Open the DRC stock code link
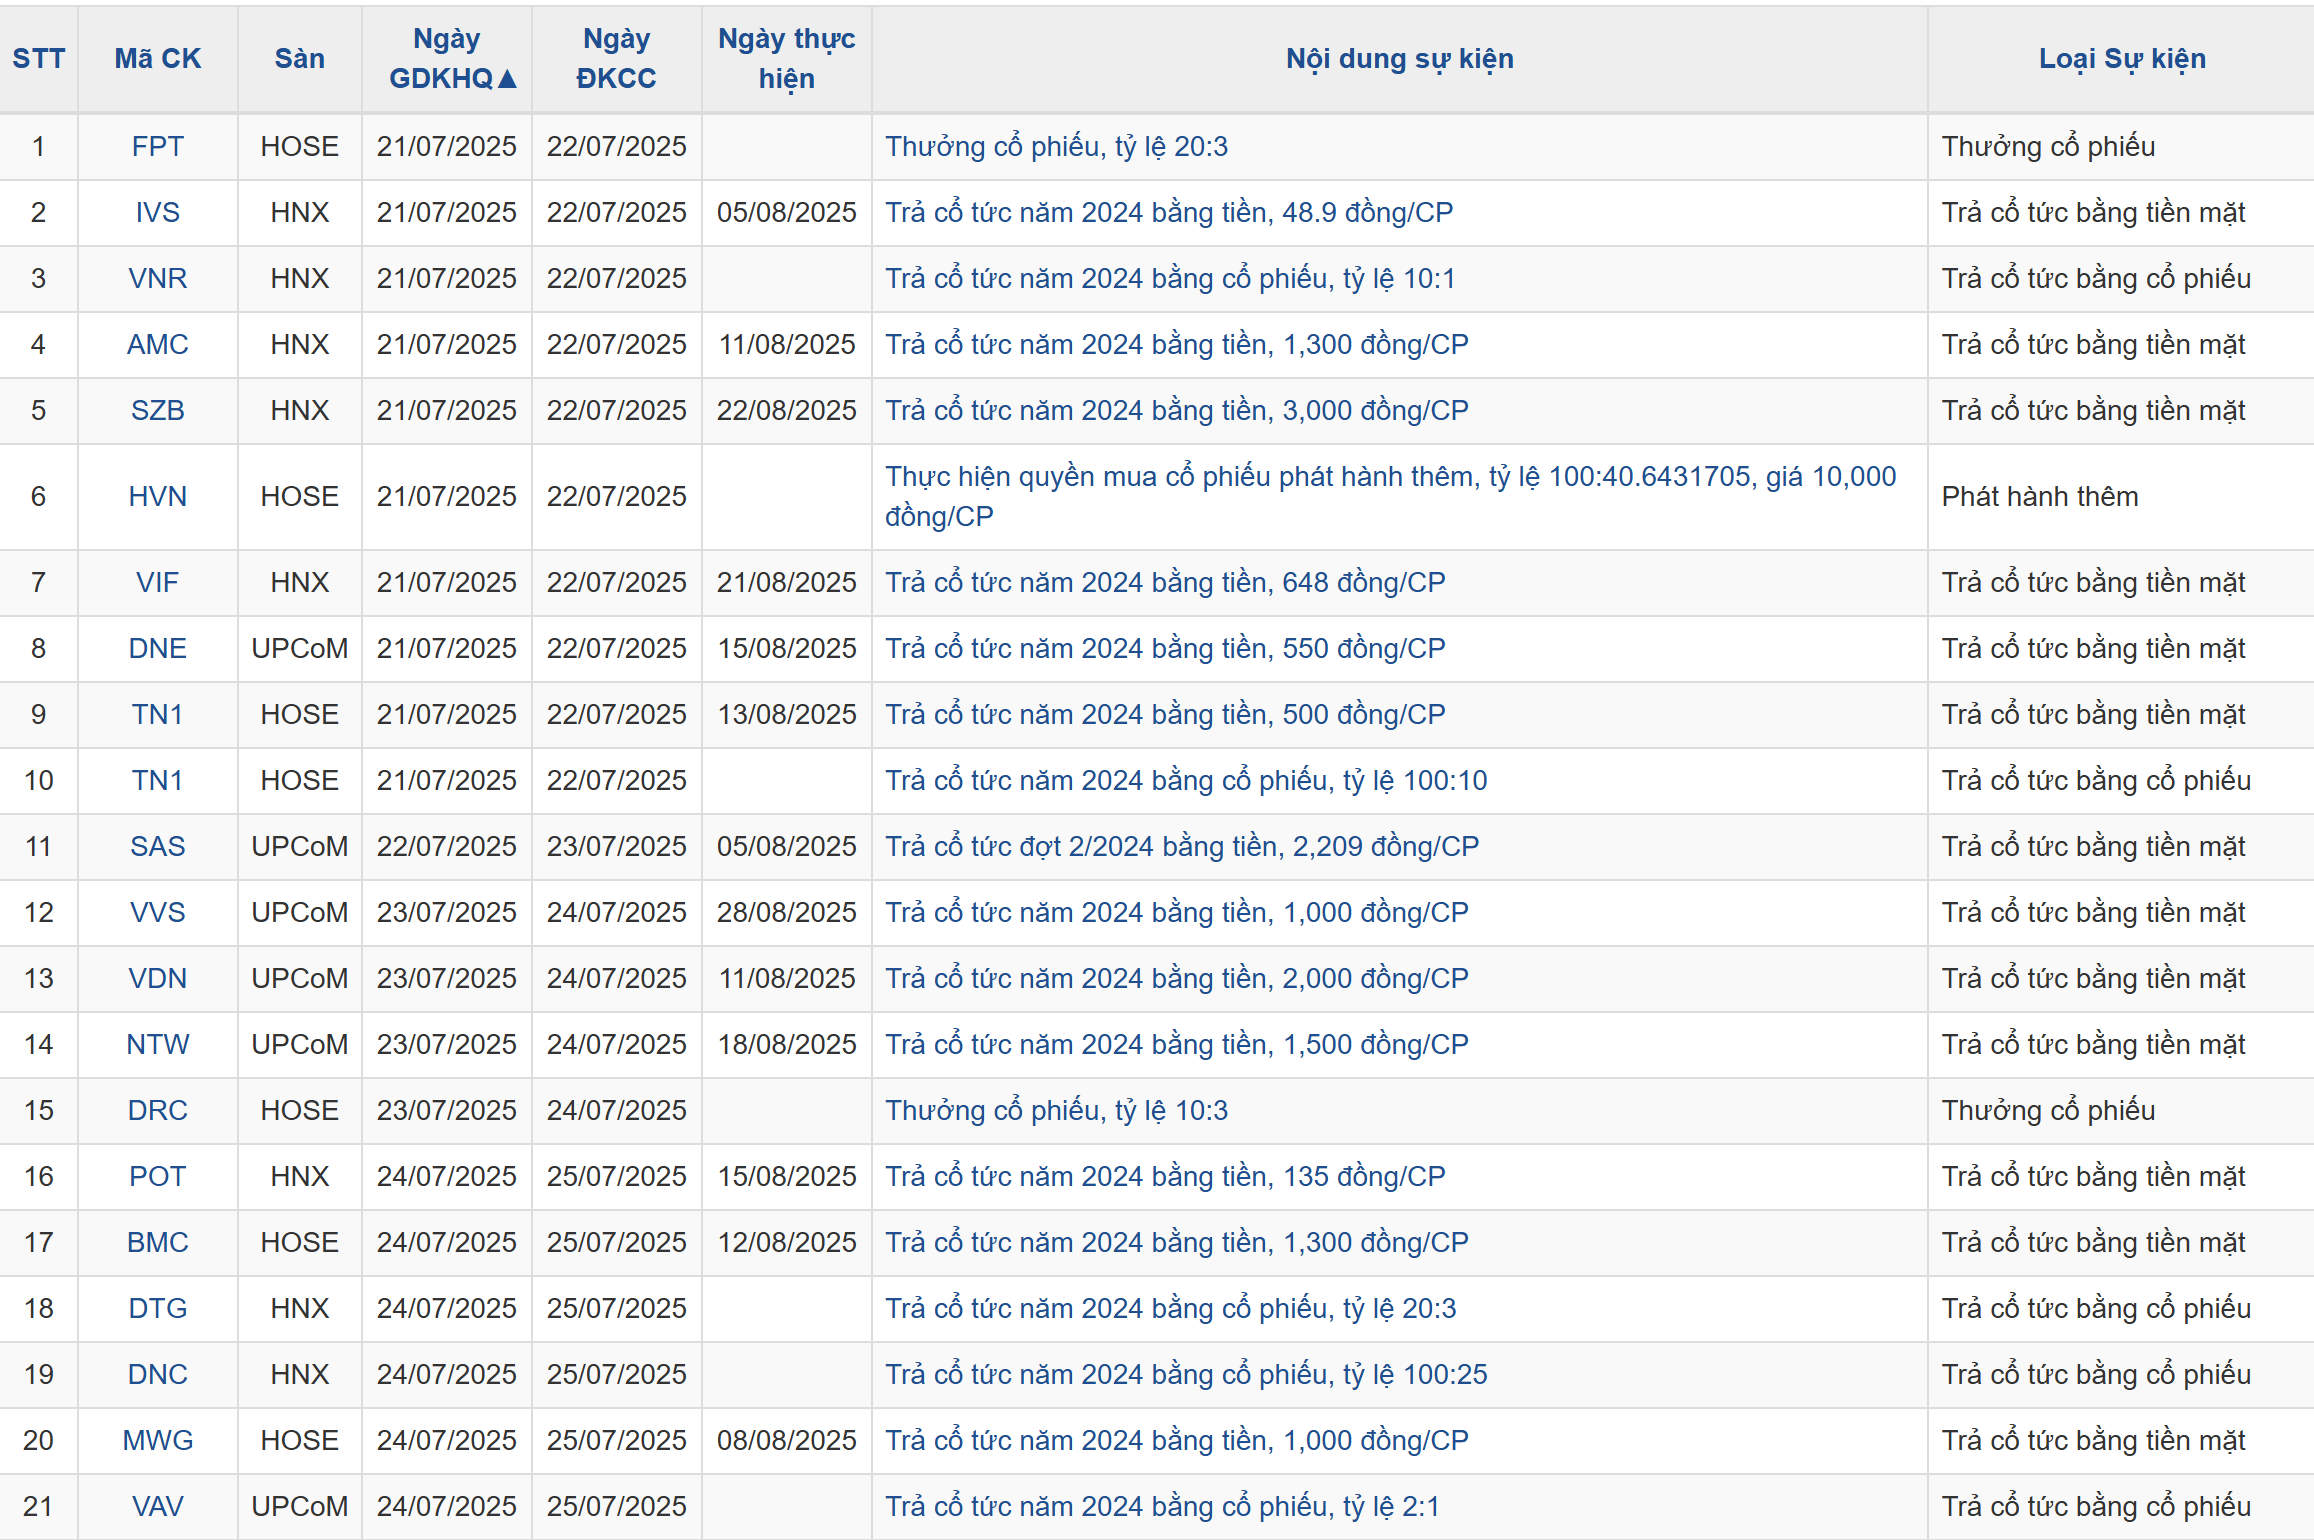This screenshot has width=2314, height=1540. pyautogui.click(x=158, y=1110)
